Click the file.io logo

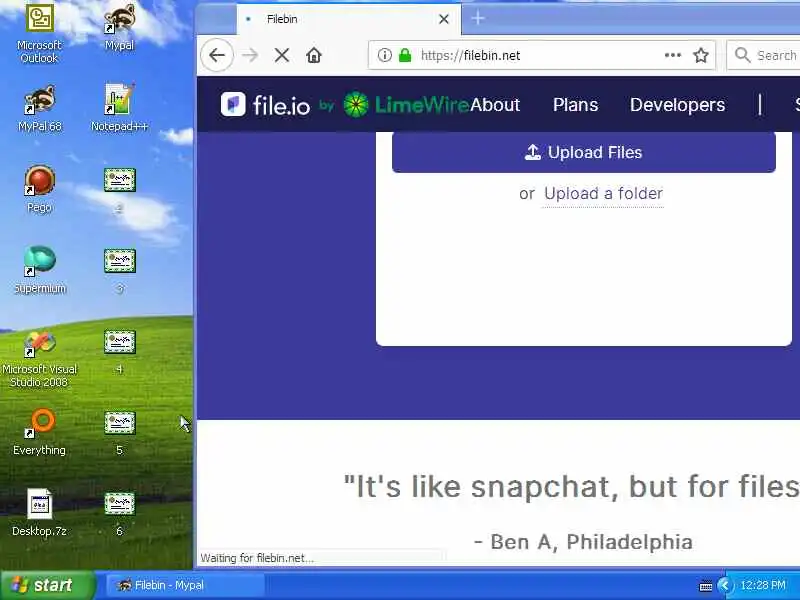click(265, 105)
